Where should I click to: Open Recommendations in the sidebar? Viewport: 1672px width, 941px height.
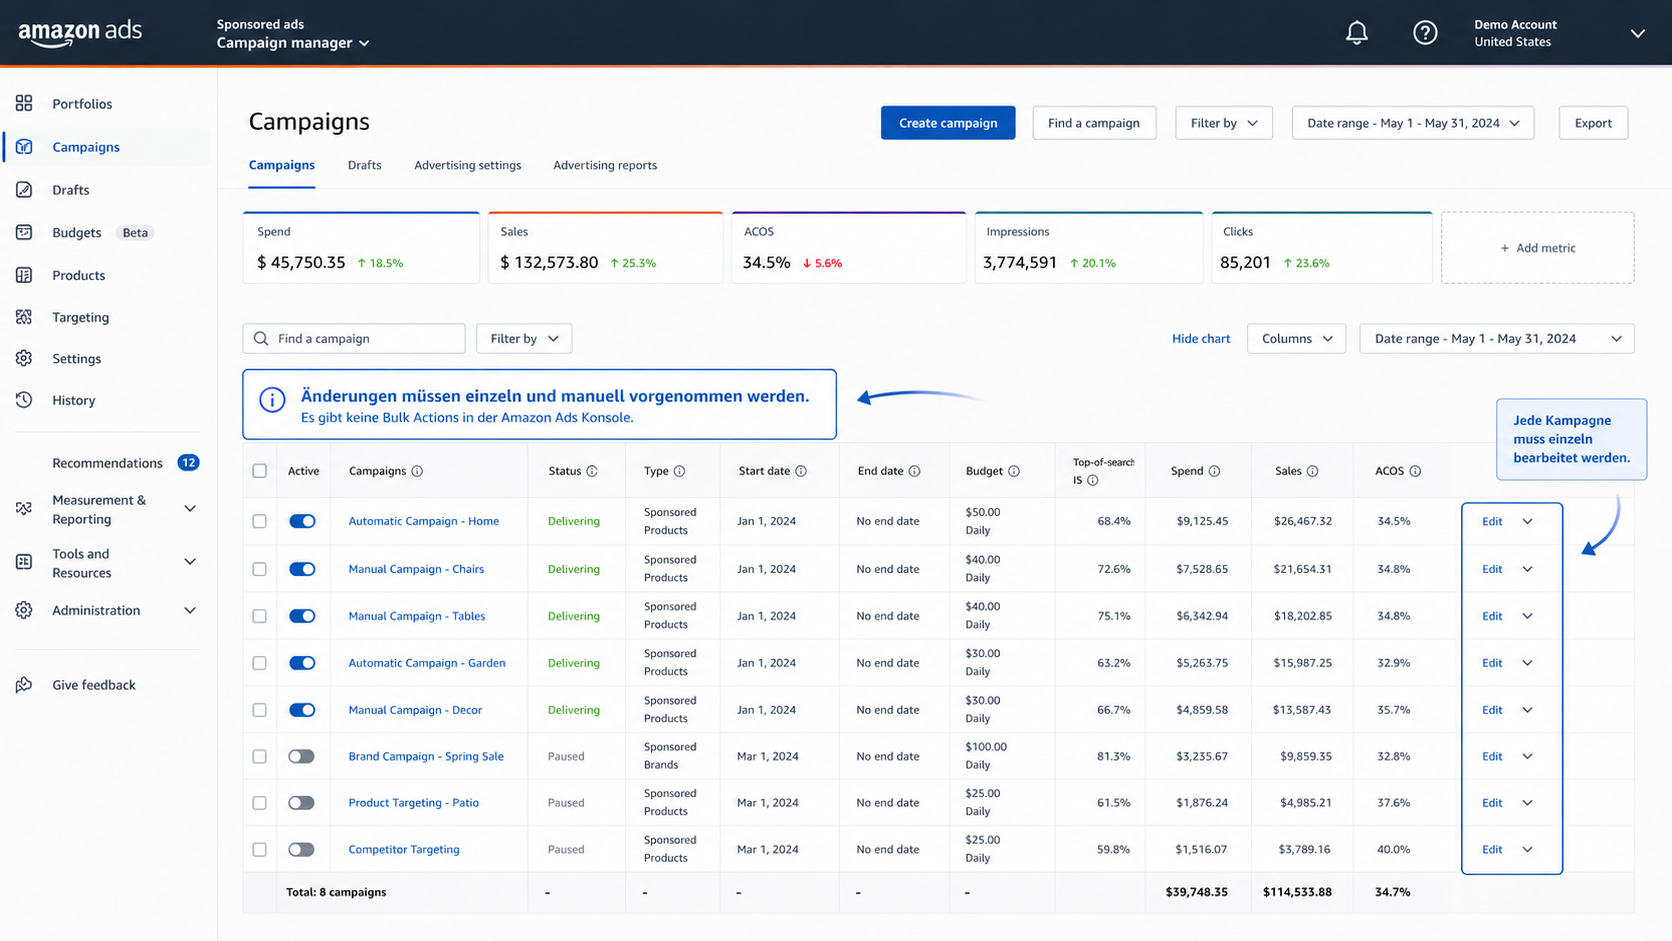click(107, 463)
